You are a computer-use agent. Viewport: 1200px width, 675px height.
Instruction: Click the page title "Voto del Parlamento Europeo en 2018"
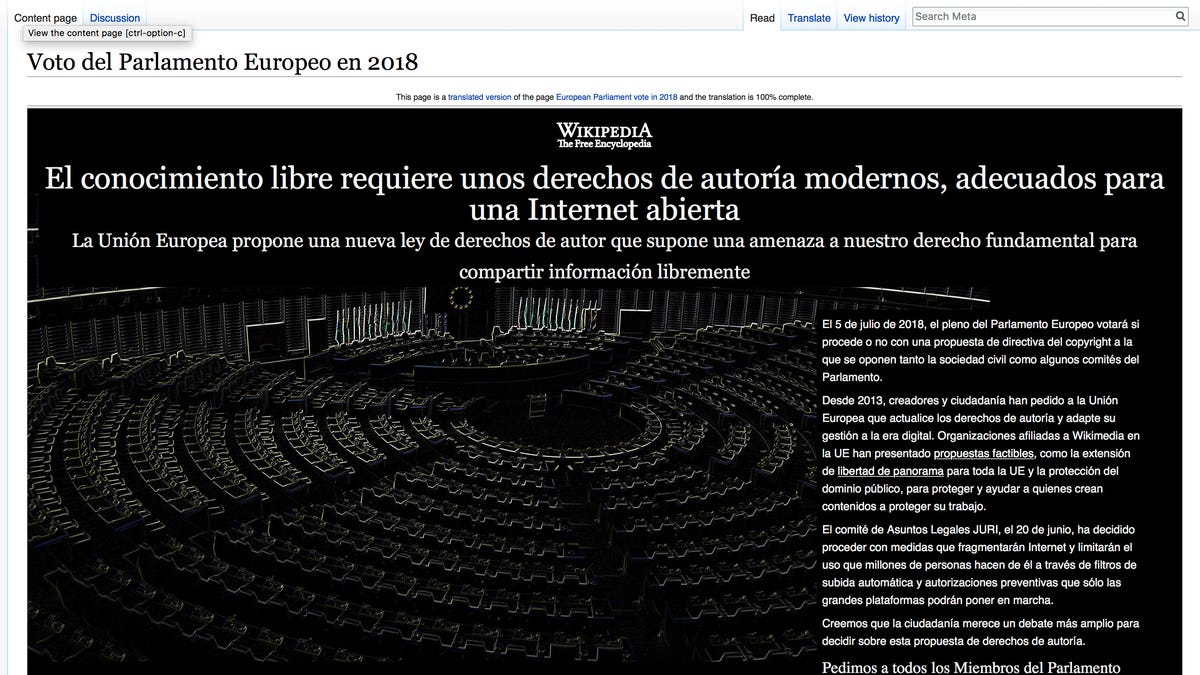click(x=222, y=62)
